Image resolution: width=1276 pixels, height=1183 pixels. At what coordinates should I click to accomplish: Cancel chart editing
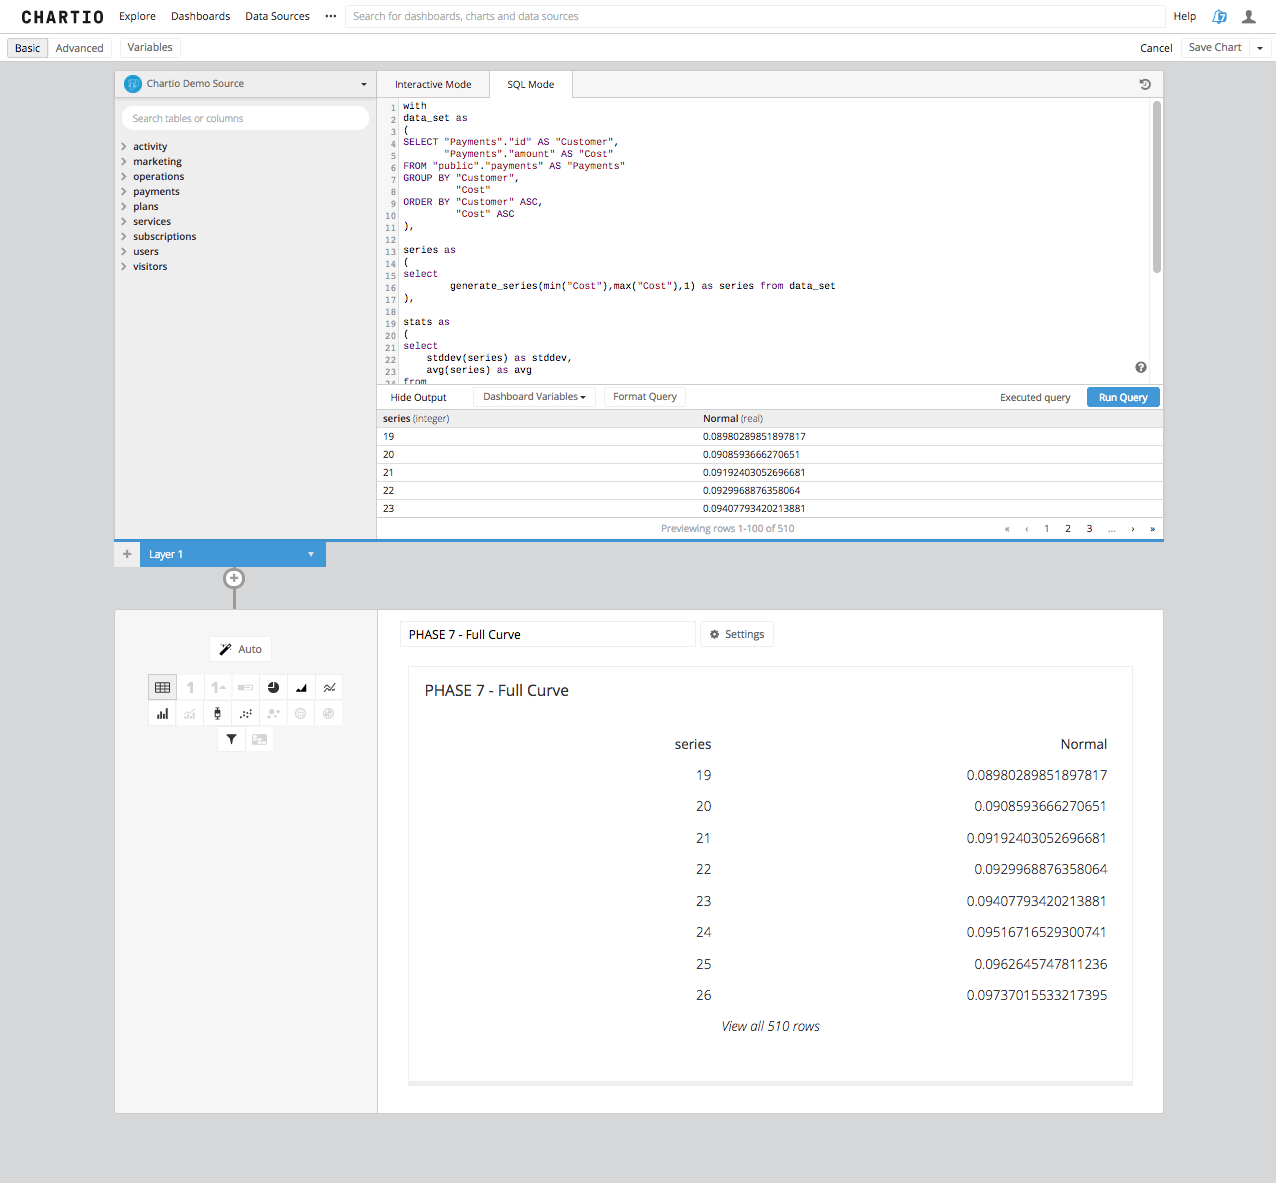tap(1156, 48)
